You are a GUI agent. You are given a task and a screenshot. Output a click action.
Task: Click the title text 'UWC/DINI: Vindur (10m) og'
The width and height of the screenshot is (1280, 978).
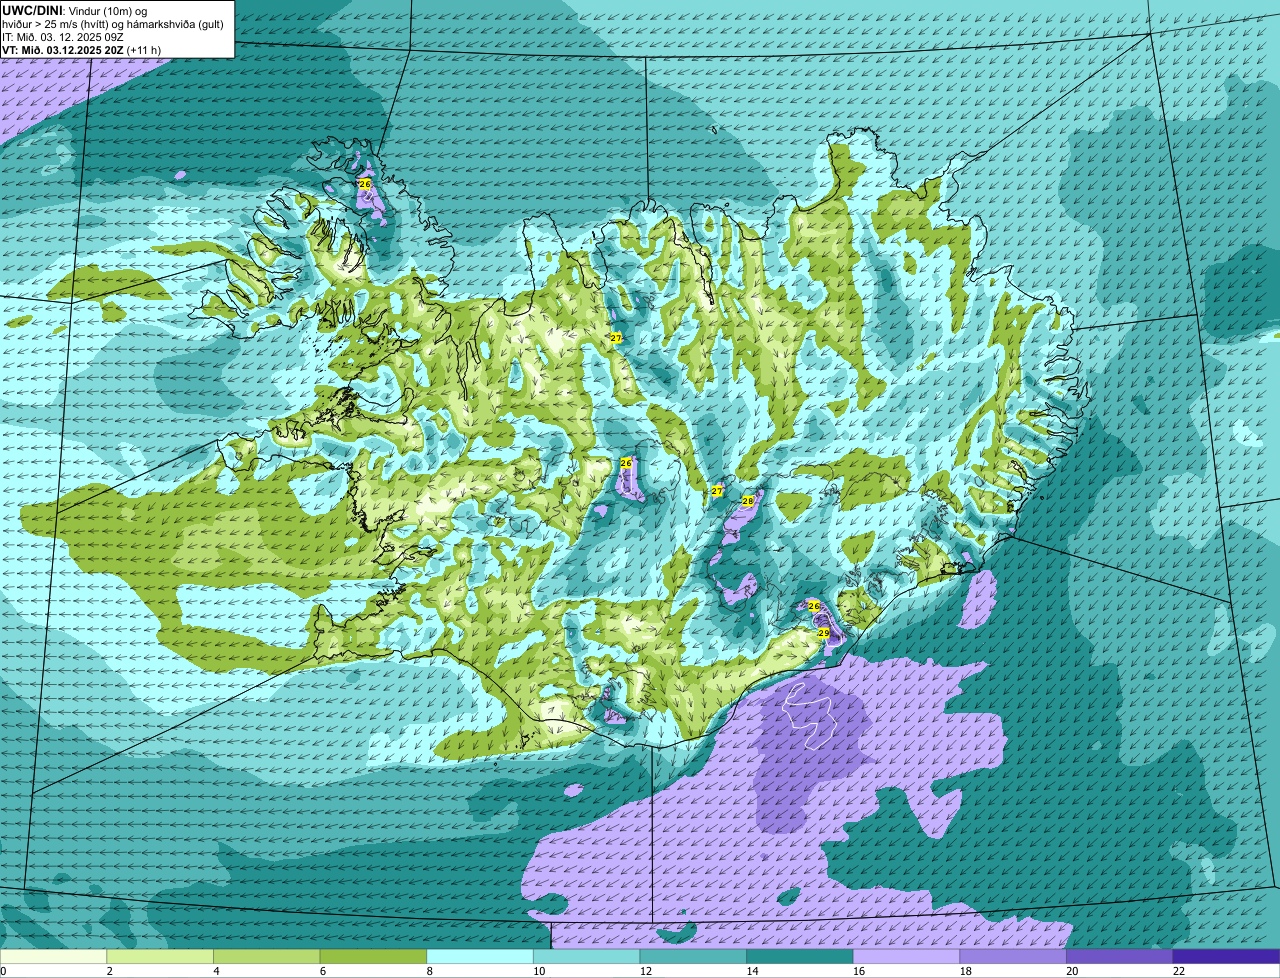point(75,10)
